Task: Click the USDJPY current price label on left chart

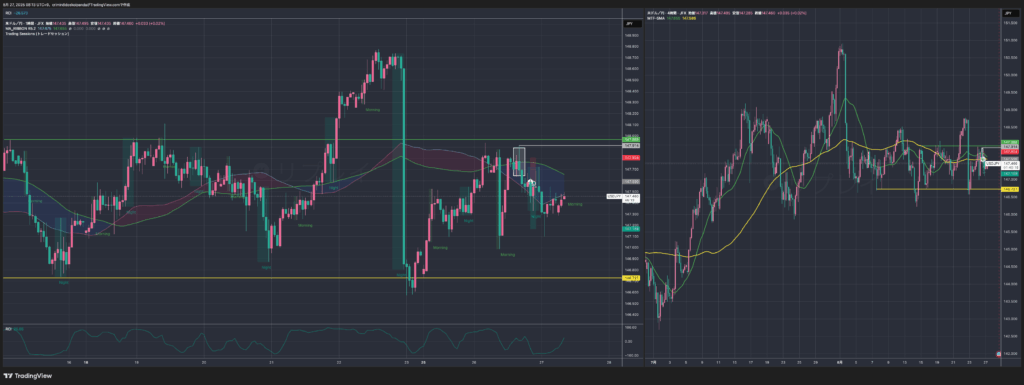Action: [623, 196]
